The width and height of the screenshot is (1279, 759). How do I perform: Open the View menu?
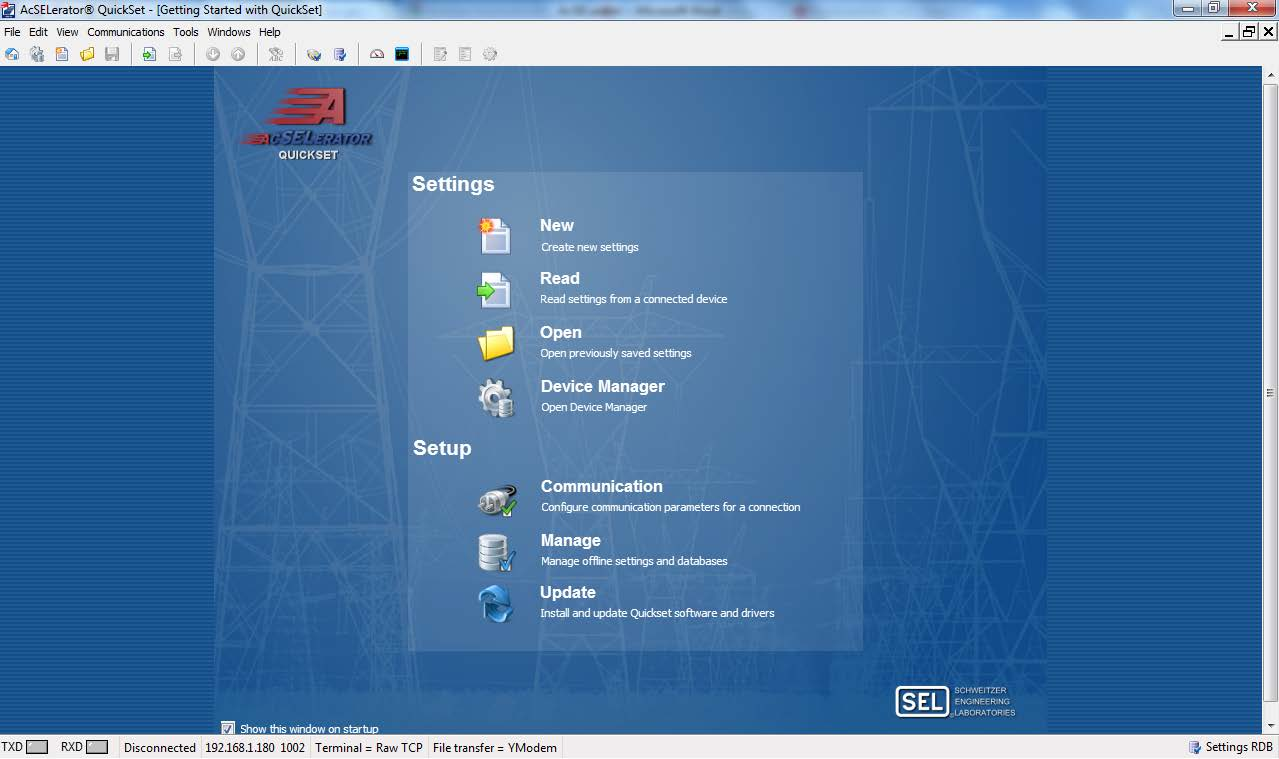tap(67, 32)
